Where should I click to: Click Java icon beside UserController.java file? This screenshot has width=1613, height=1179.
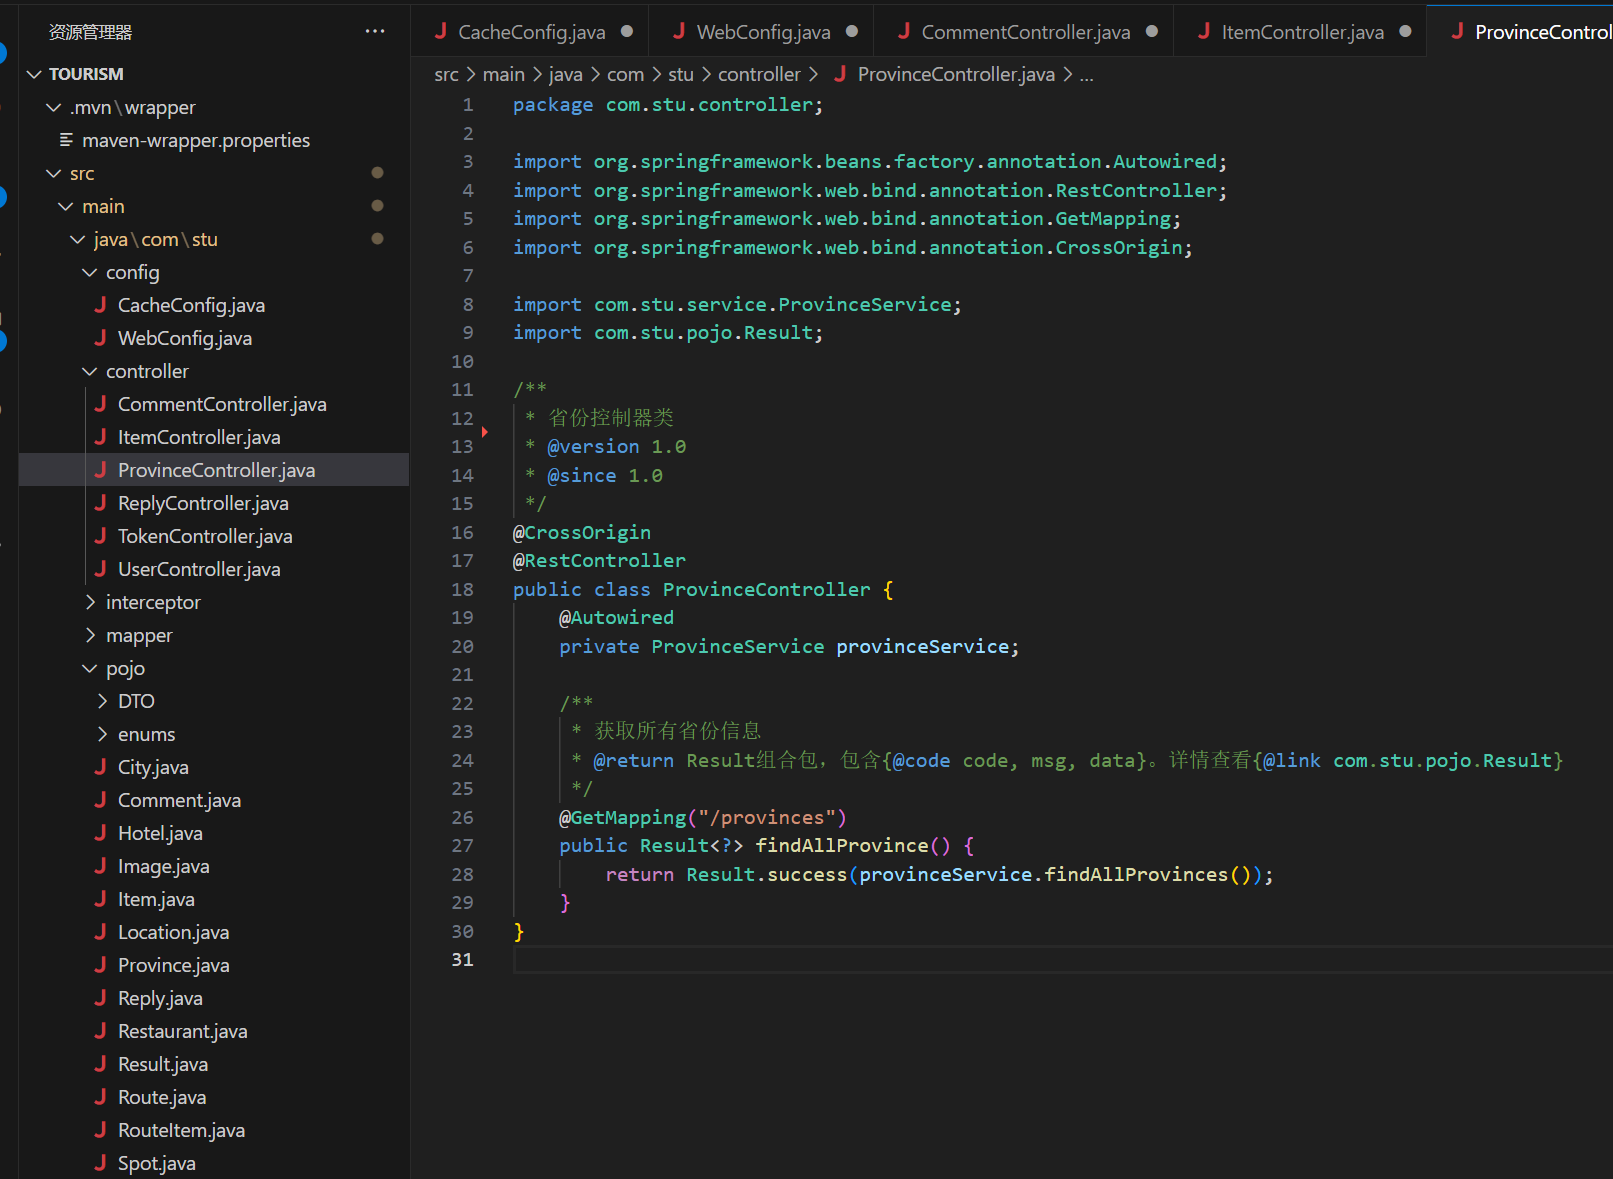(x=100, y=569)
